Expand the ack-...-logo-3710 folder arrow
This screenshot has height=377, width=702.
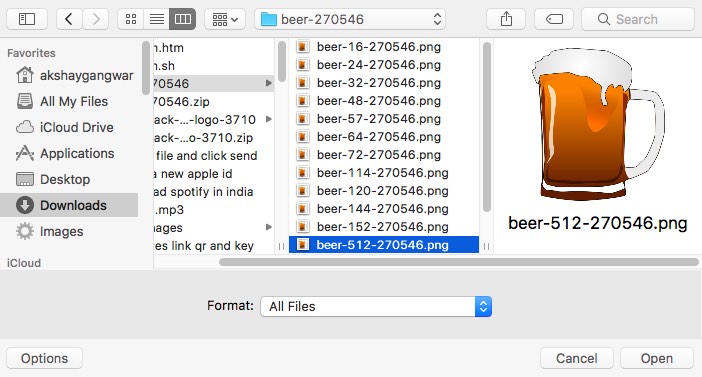point(269,119)
